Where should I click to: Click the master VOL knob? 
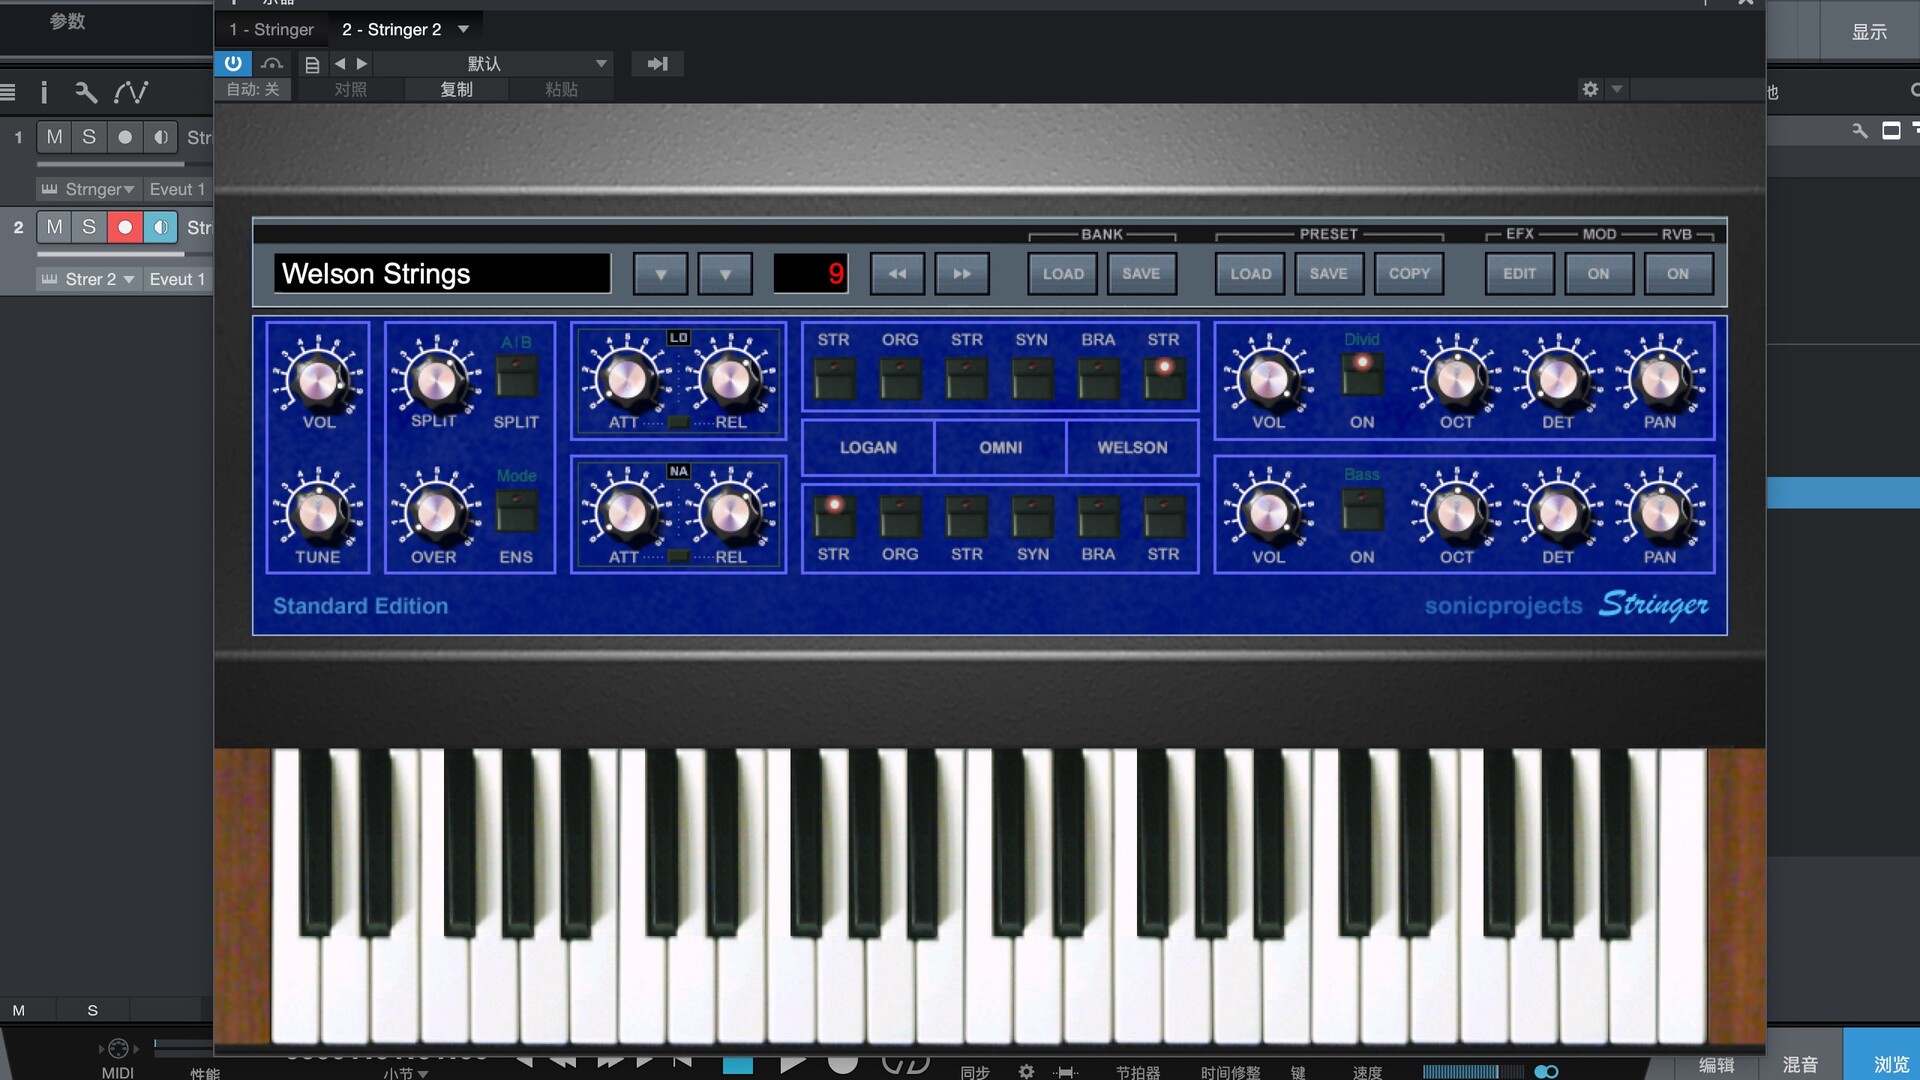tap(318, 380)
